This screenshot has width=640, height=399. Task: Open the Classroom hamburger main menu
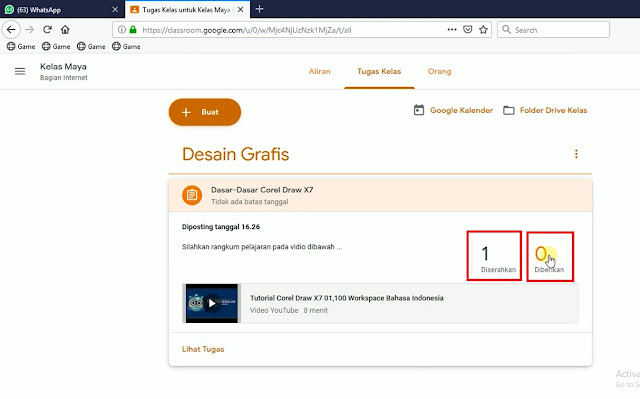tap(20, 71)
